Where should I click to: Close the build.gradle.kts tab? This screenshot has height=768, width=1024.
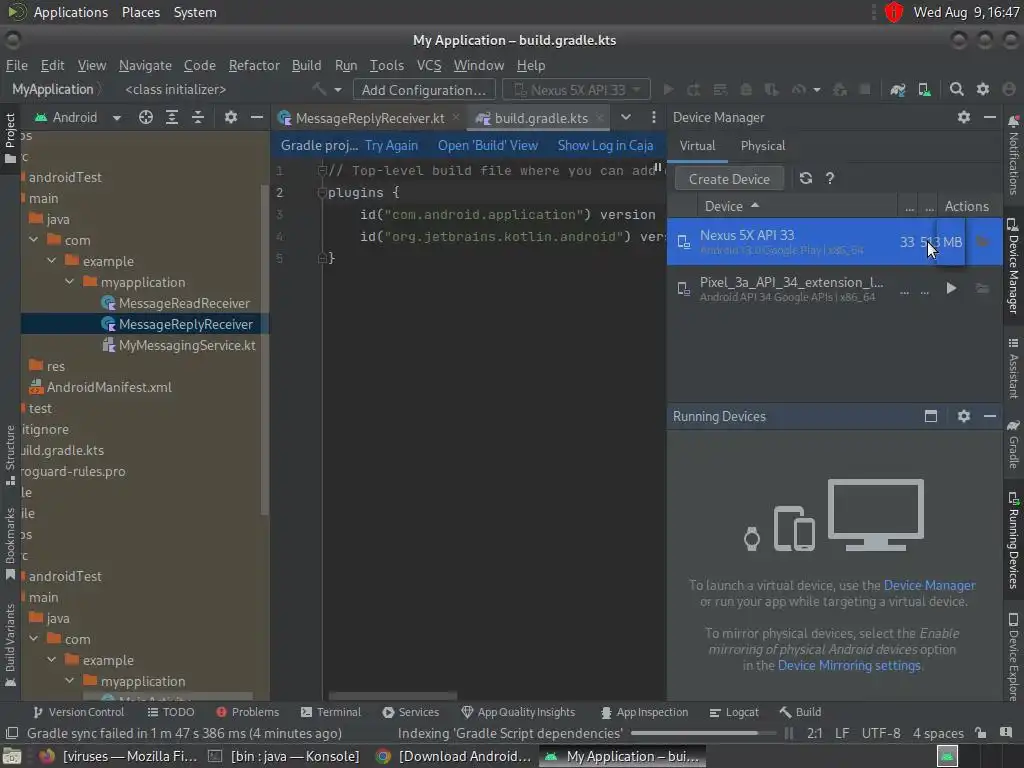(600, 118)
